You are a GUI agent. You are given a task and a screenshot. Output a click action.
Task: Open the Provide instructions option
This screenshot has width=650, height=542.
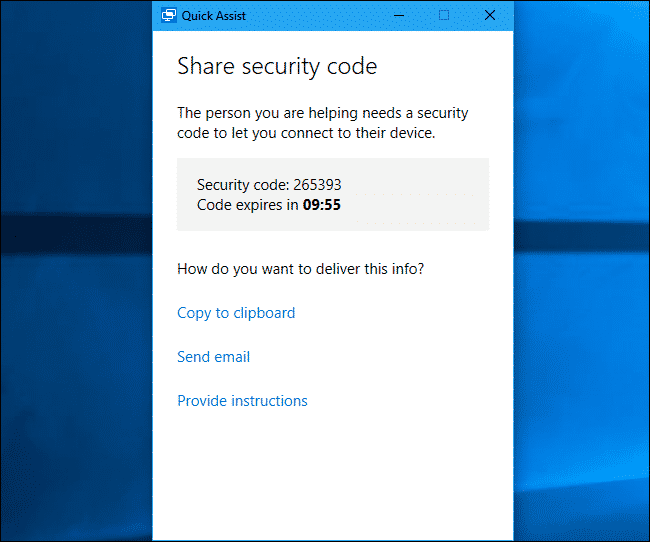tap(242, 401)
